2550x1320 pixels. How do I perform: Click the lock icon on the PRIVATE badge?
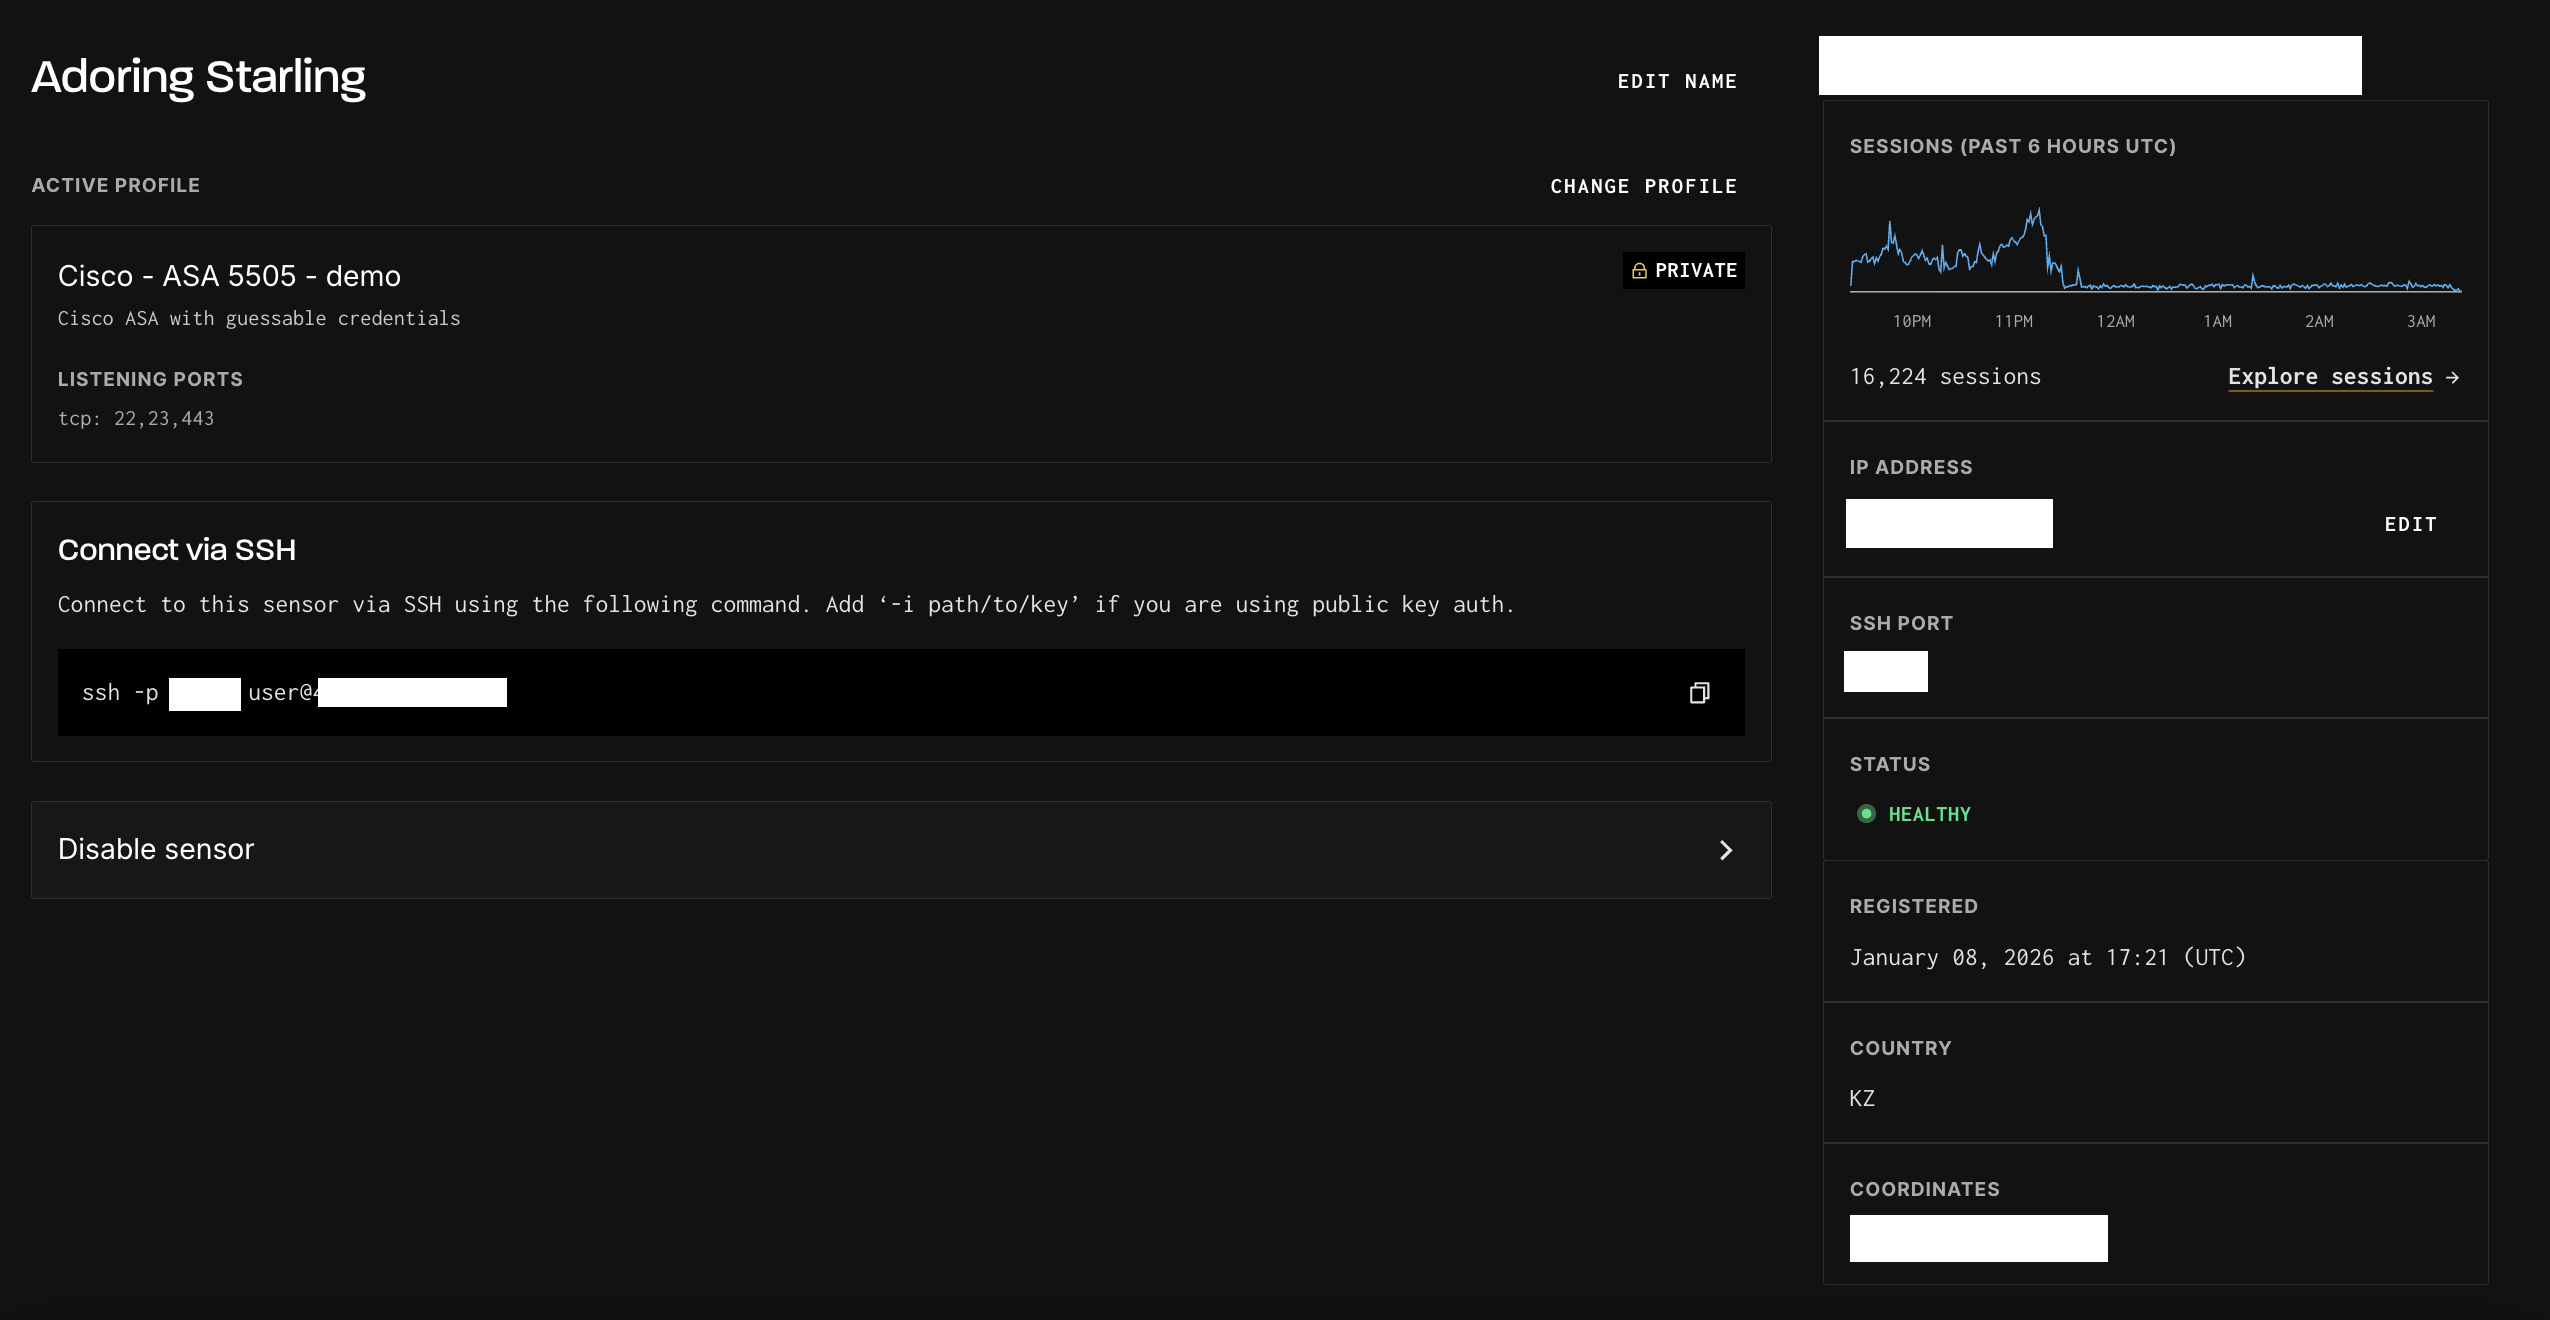(1639, 271)
